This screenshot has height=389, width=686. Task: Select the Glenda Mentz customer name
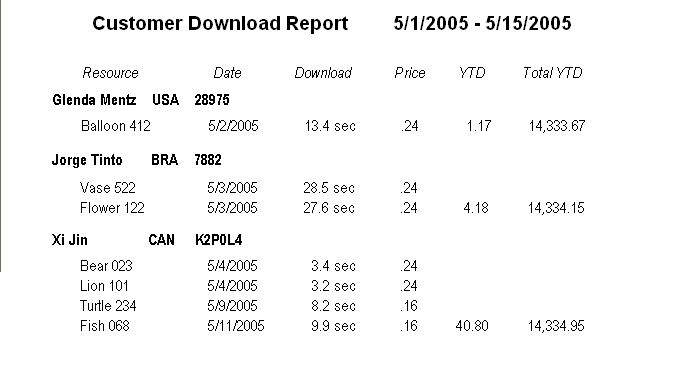[94, 100]
